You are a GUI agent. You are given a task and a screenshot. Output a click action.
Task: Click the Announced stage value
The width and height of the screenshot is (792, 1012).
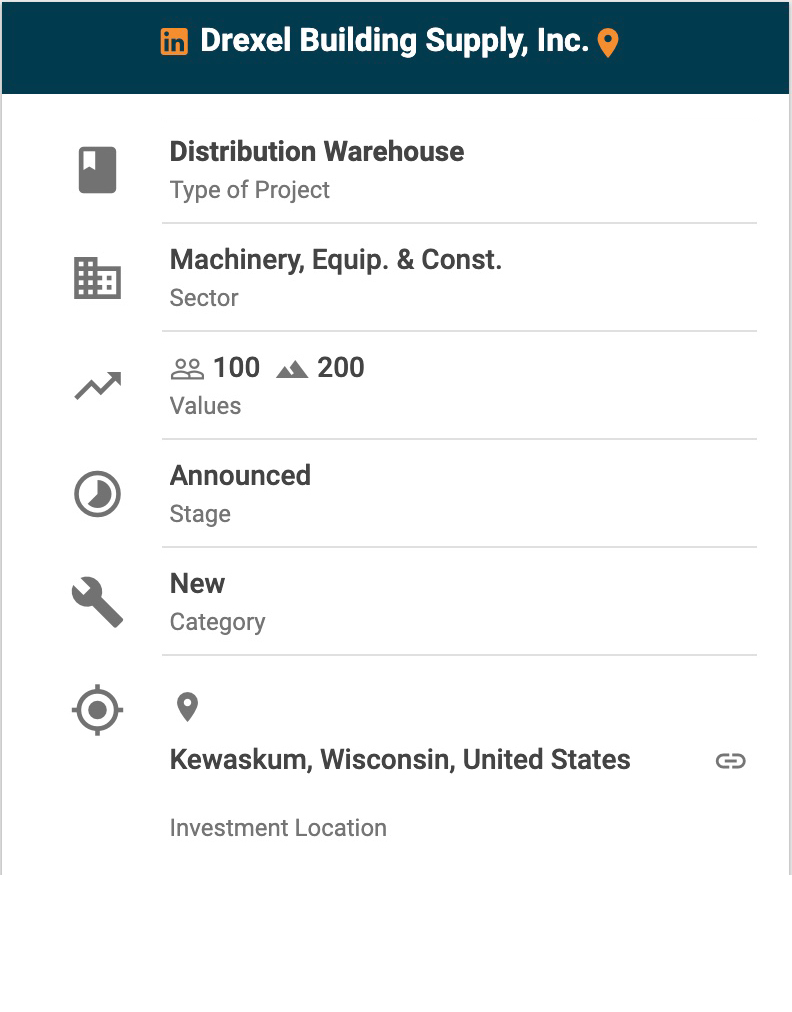tap(240, 476)
